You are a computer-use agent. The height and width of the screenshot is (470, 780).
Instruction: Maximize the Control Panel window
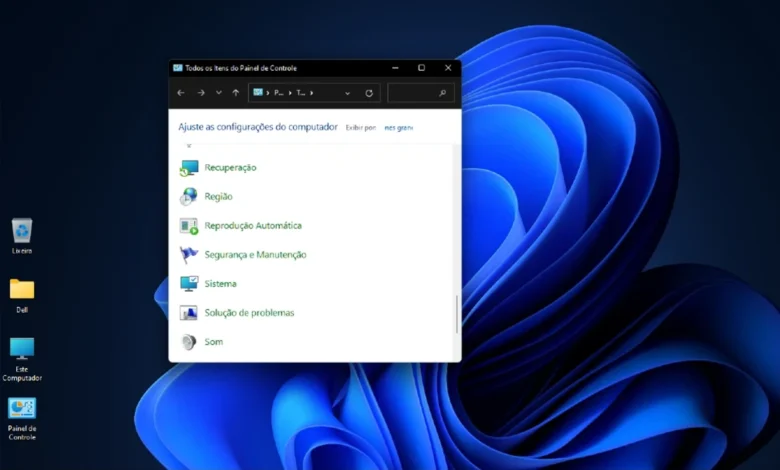[x=421, y=68]
